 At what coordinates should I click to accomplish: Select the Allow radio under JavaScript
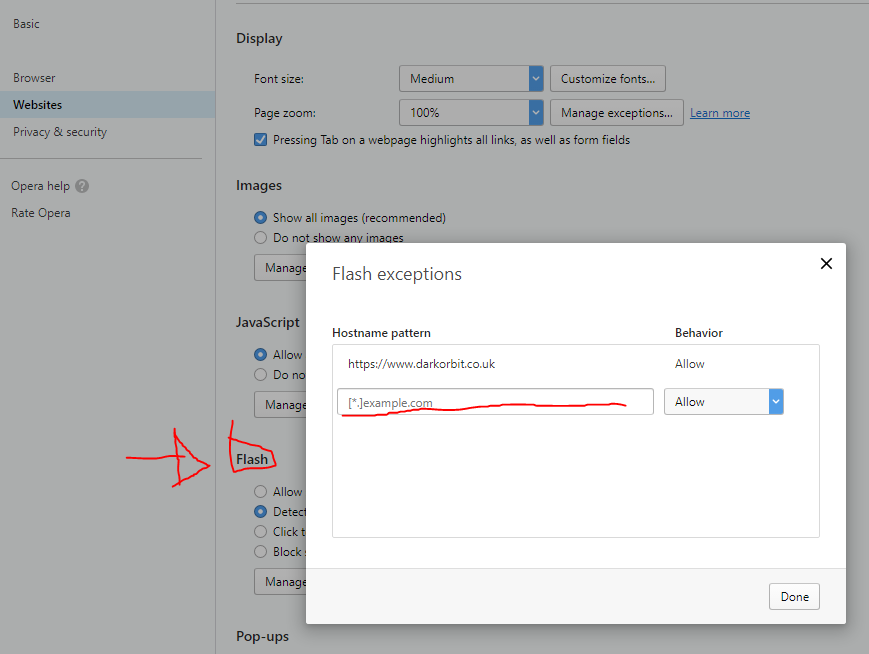[261, 355]
